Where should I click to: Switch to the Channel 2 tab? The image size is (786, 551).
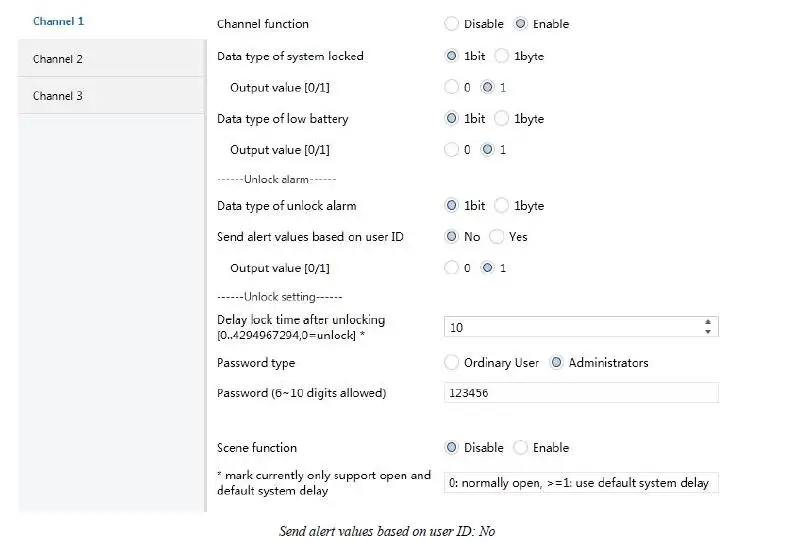pos(58,59)
